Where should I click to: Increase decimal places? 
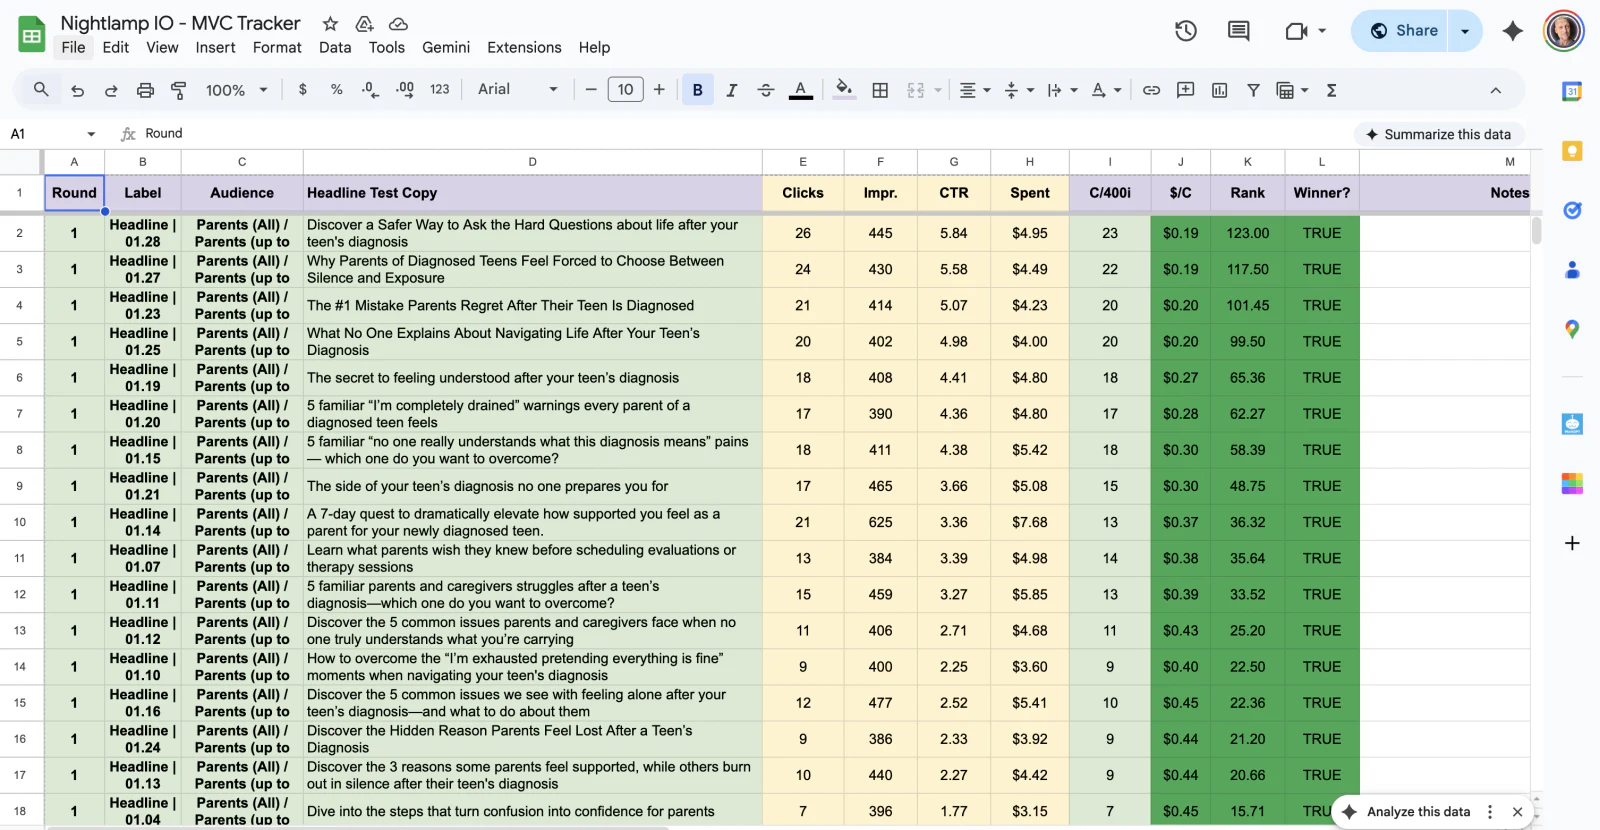[405, 90]
